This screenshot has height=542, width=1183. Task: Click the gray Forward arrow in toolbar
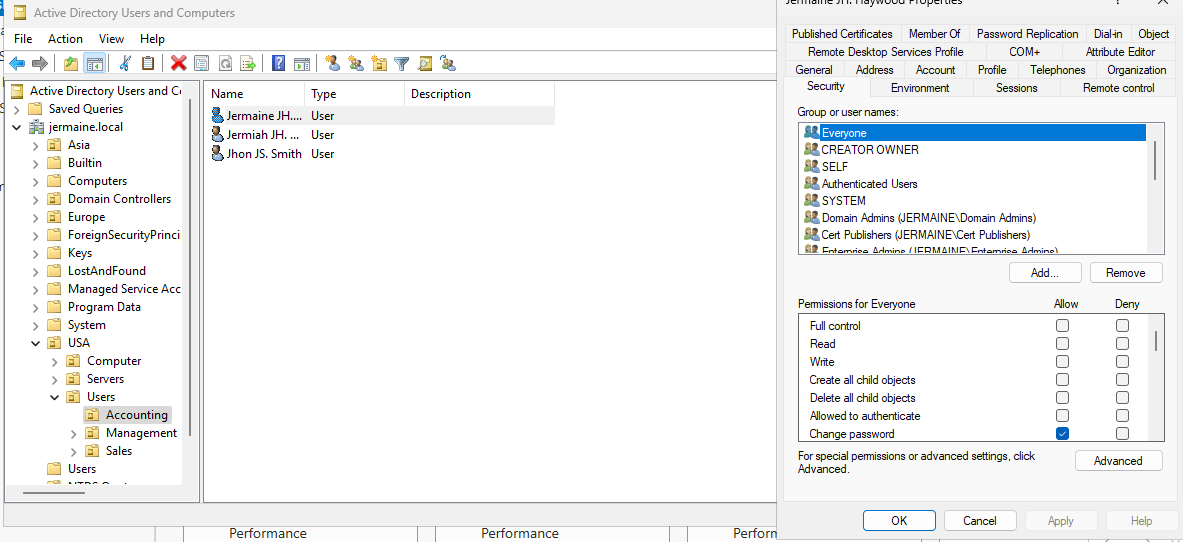click(40, 63)
